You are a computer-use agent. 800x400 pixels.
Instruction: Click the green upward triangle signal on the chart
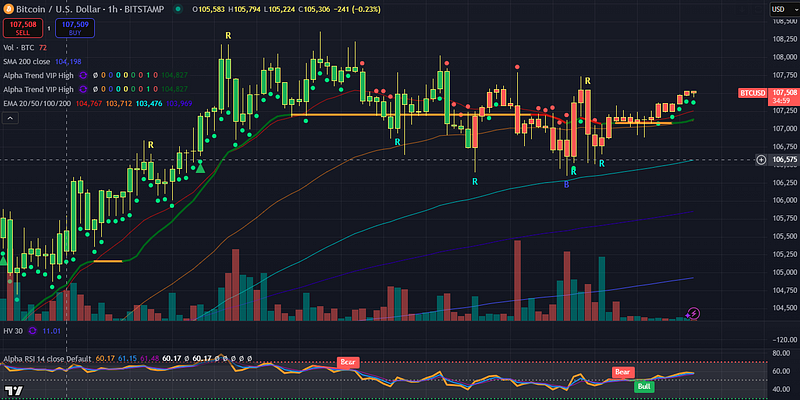[201, 166]
